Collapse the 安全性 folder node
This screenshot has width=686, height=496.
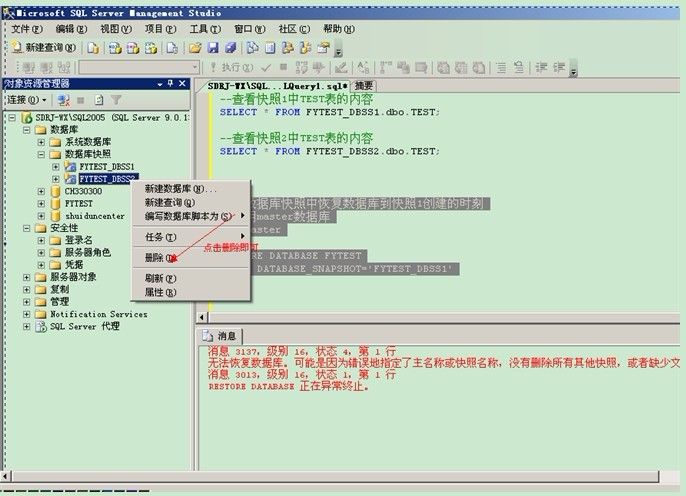click(26, 228)
